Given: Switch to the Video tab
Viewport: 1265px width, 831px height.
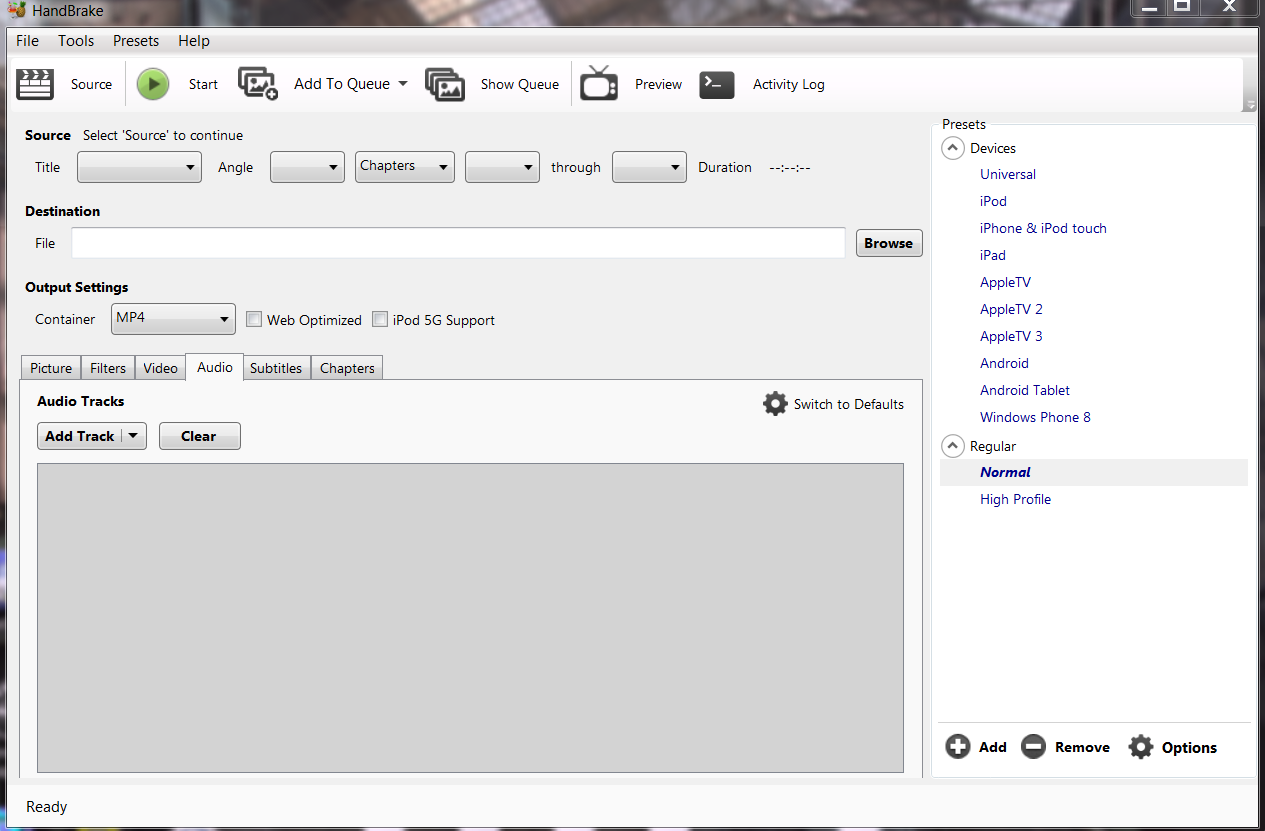Looking at the screenshot, I should point(160,368).
